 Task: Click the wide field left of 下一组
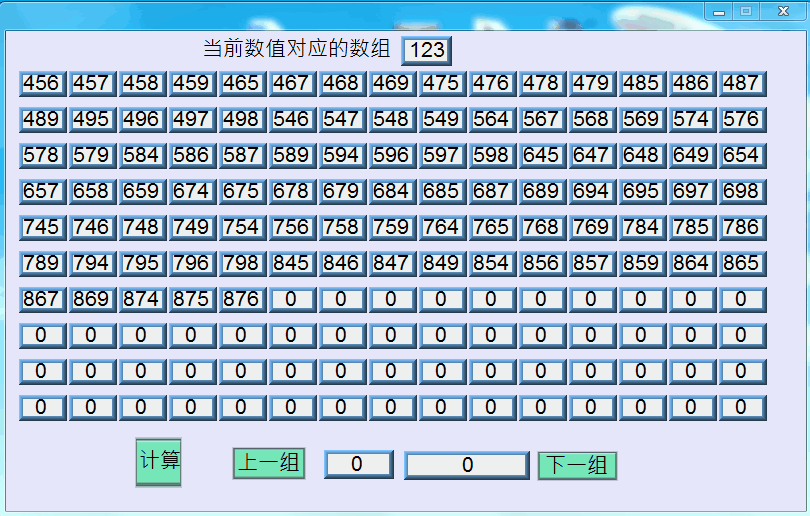point(466,465)
